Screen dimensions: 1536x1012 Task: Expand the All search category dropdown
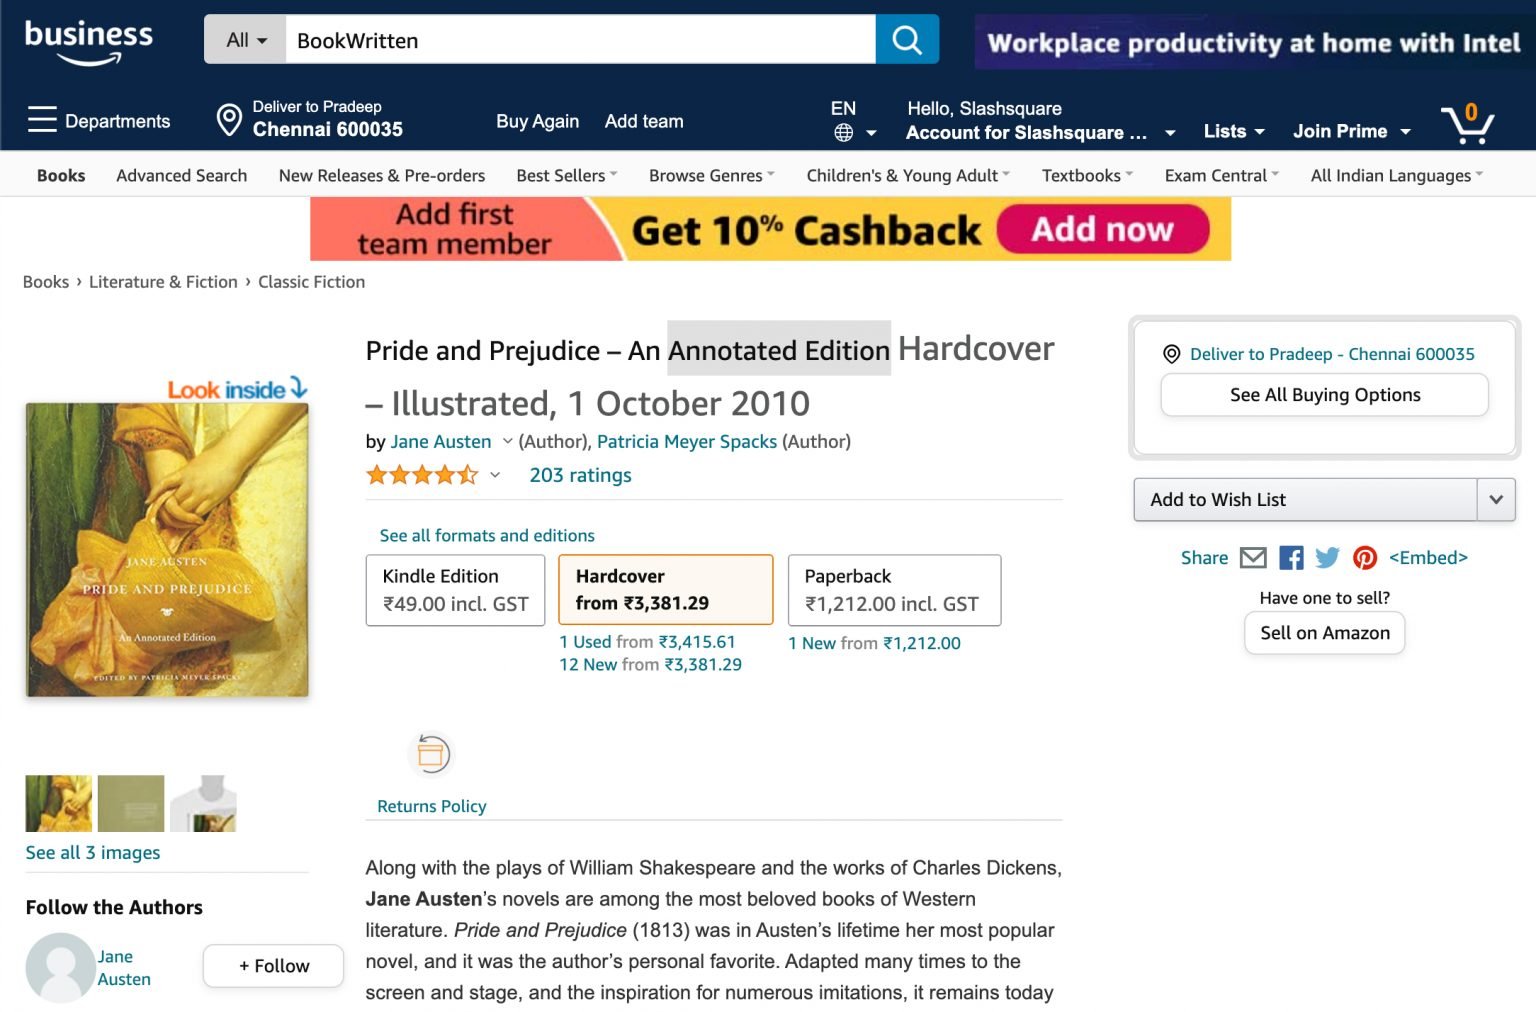[244, 40]
